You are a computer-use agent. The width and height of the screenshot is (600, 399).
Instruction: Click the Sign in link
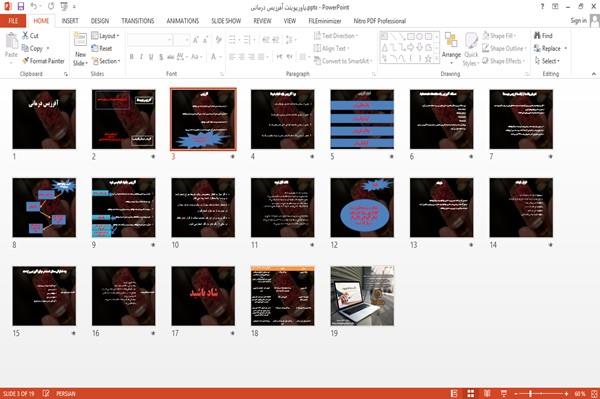[578, 21]
